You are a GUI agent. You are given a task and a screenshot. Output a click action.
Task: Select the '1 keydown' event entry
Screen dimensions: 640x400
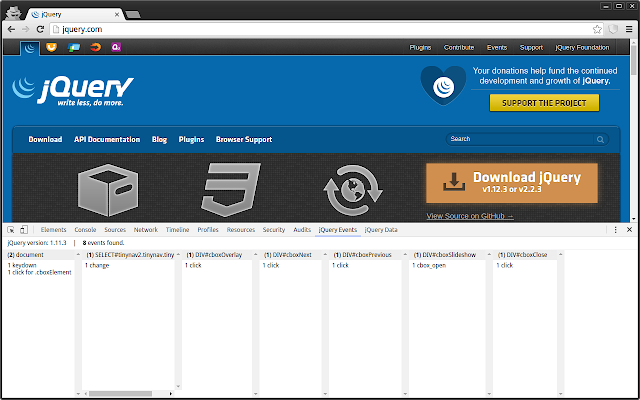click(22, 265)
